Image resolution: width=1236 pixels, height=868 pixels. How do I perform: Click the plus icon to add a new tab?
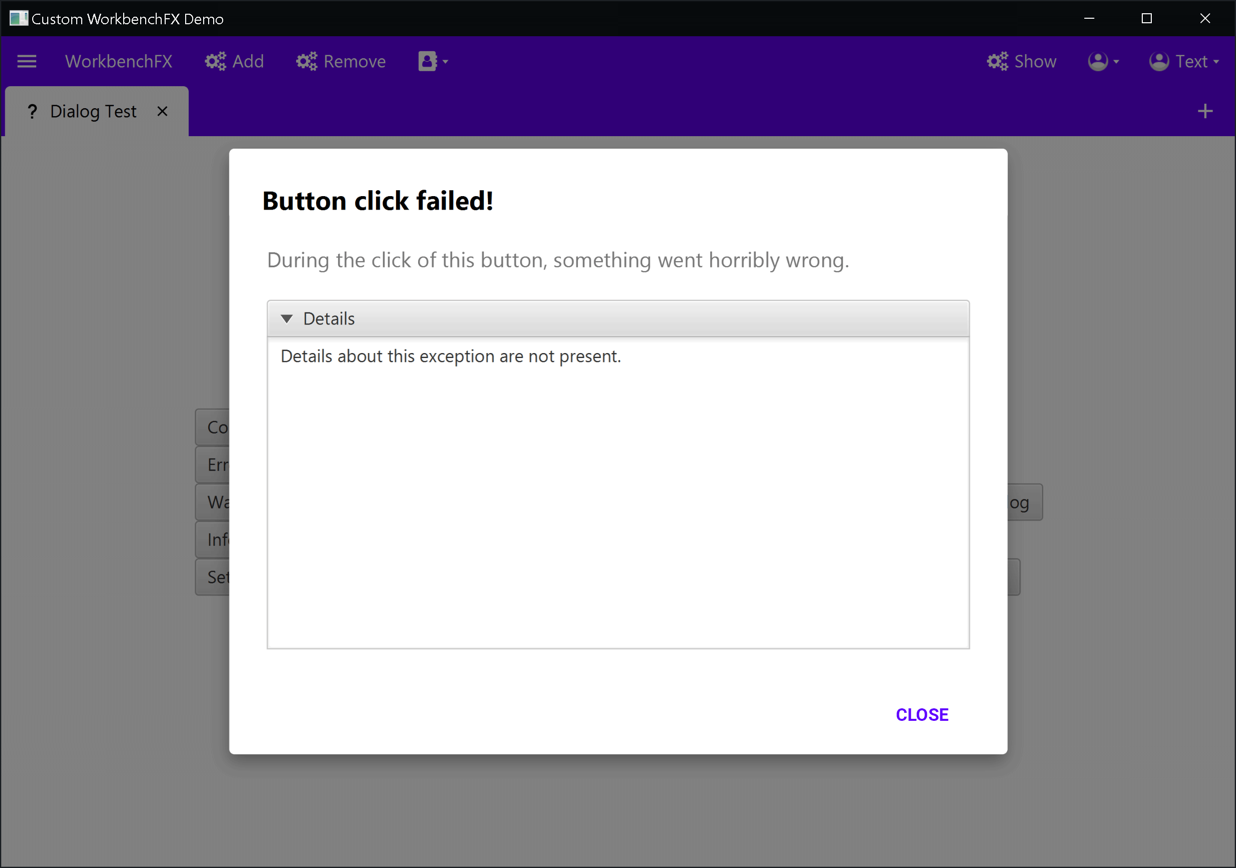point(1205,111)
